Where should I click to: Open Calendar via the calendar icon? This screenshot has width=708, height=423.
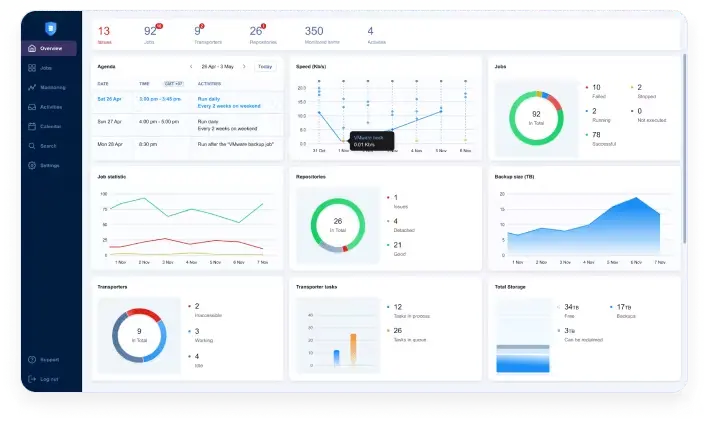pos(32,126)
